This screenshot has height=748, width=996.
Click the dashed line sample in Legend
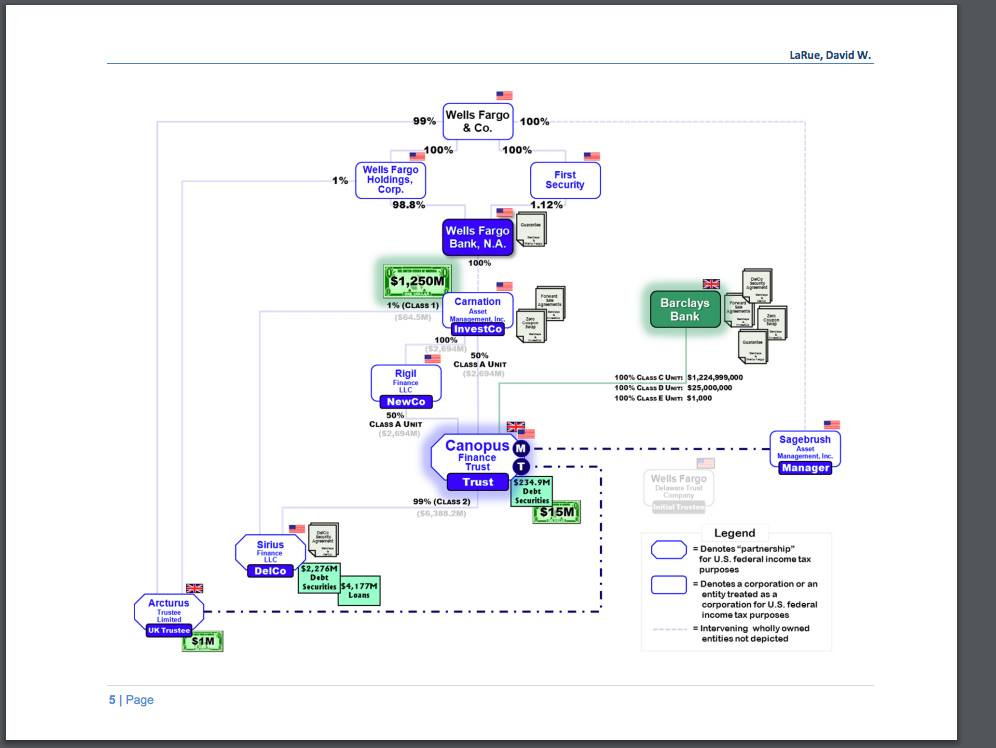point(670,629)
